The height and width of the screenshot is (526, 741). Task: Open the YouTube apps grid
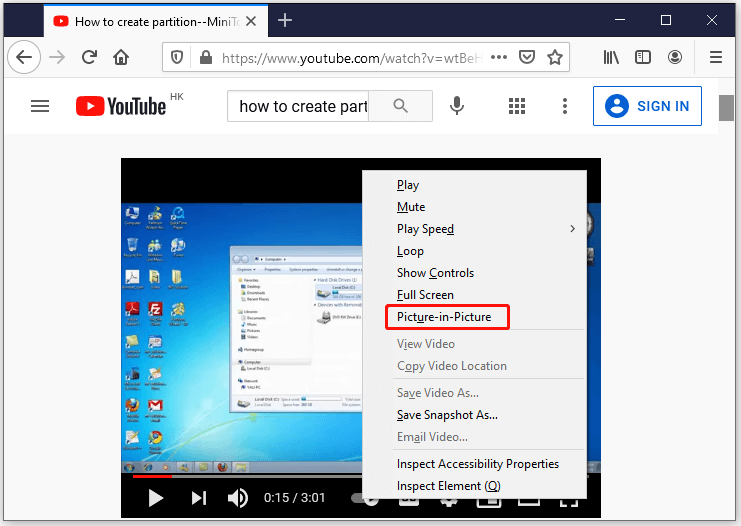tap(517, 106)
